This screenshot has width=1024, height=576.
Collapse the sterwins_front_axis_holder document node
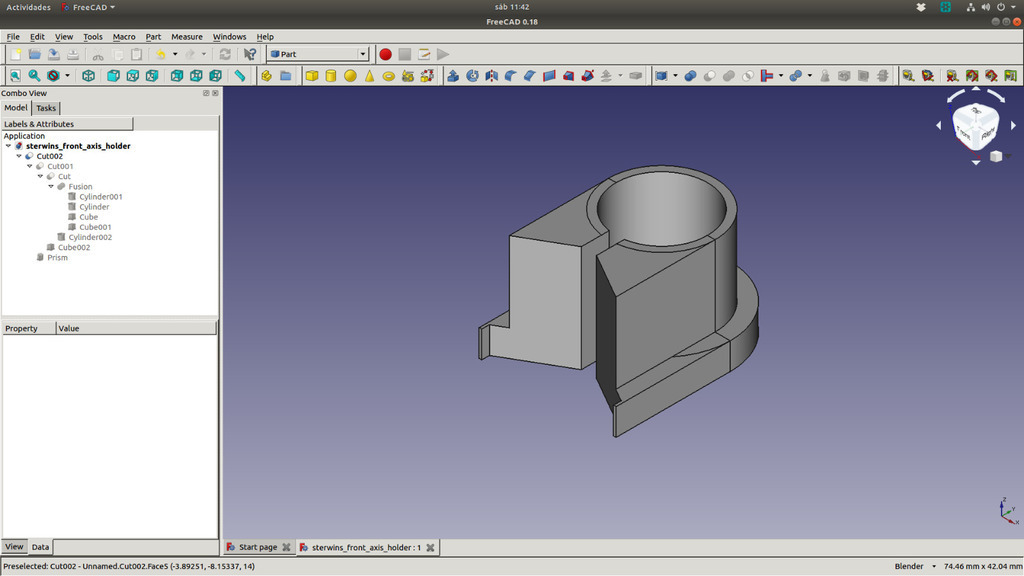click(8, 146)
